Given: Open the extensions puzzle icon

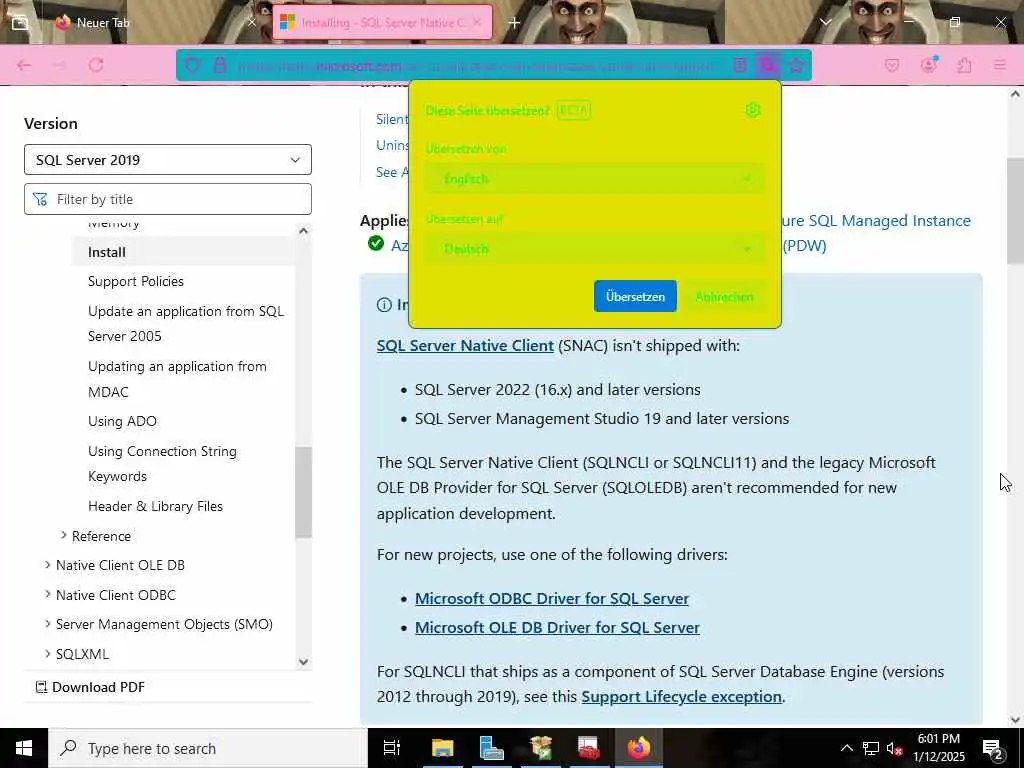Looking at the screenshot, I should (964, 65).
